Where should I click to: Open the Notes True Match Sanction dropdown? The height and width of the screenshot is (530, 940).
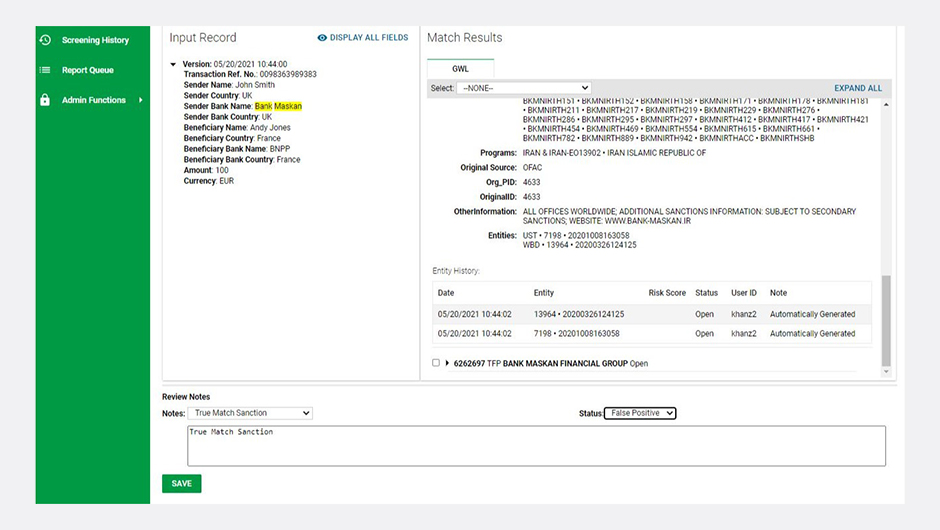pyautogui.click(x=250, y=413)
